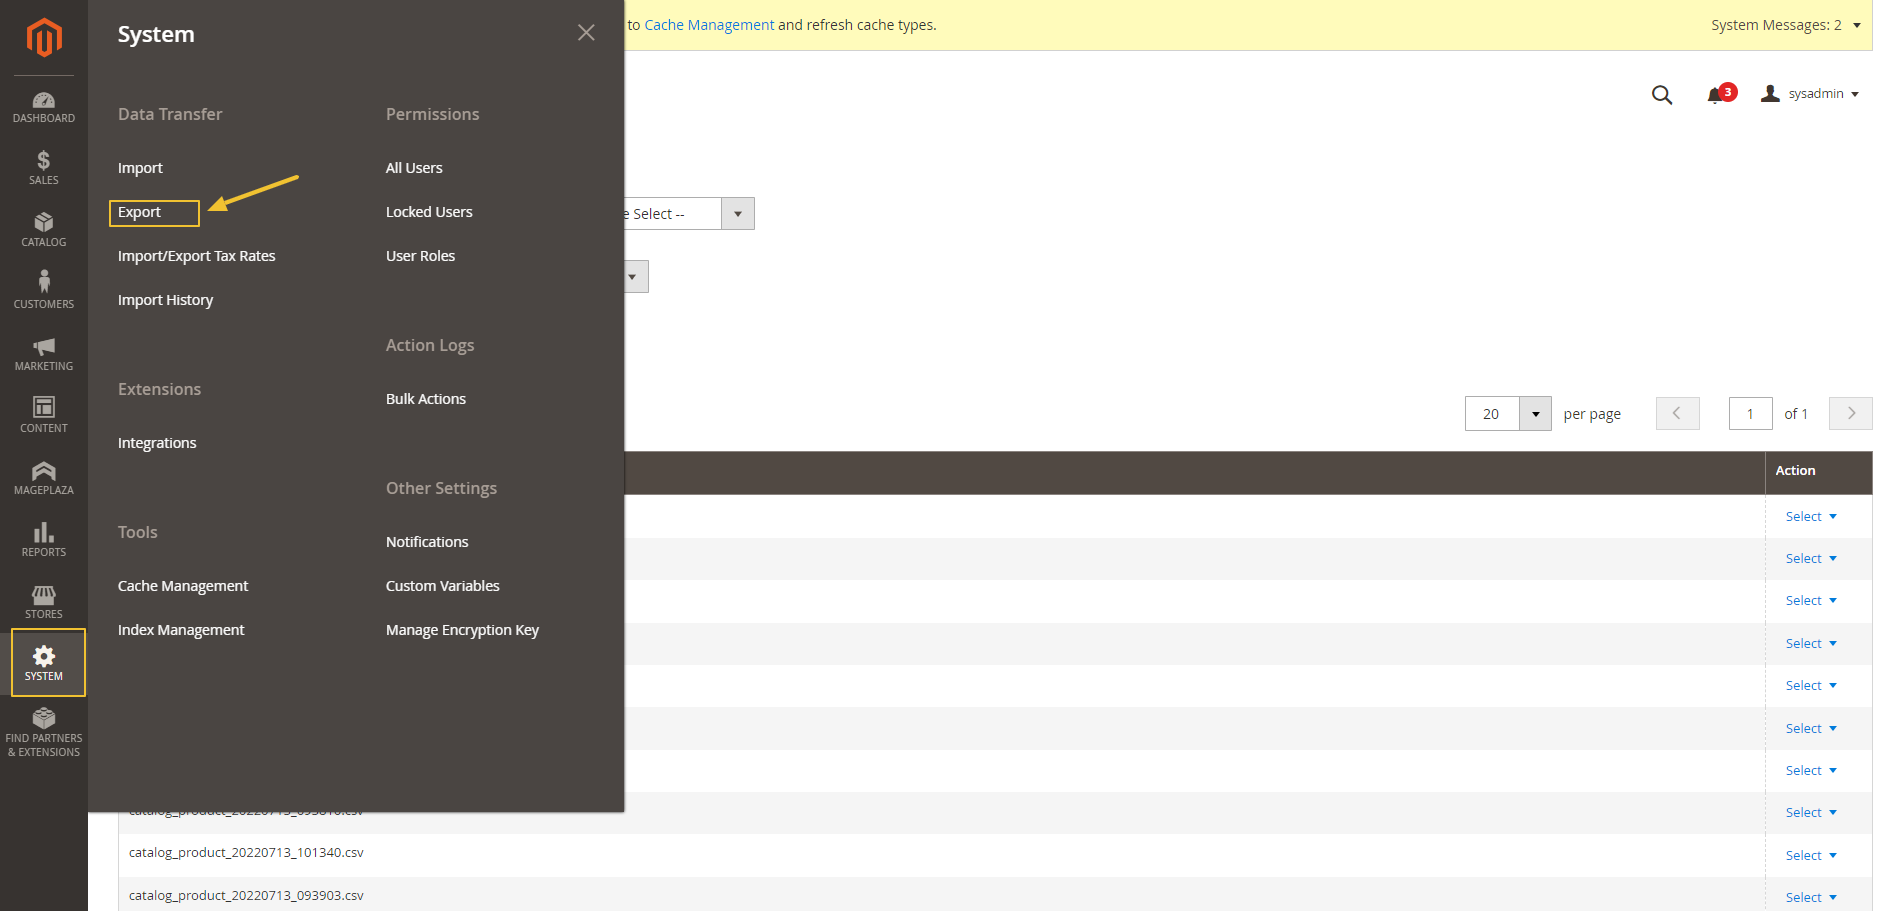
Task: Open Notifications under Other Settings
Action: (427, 542)
